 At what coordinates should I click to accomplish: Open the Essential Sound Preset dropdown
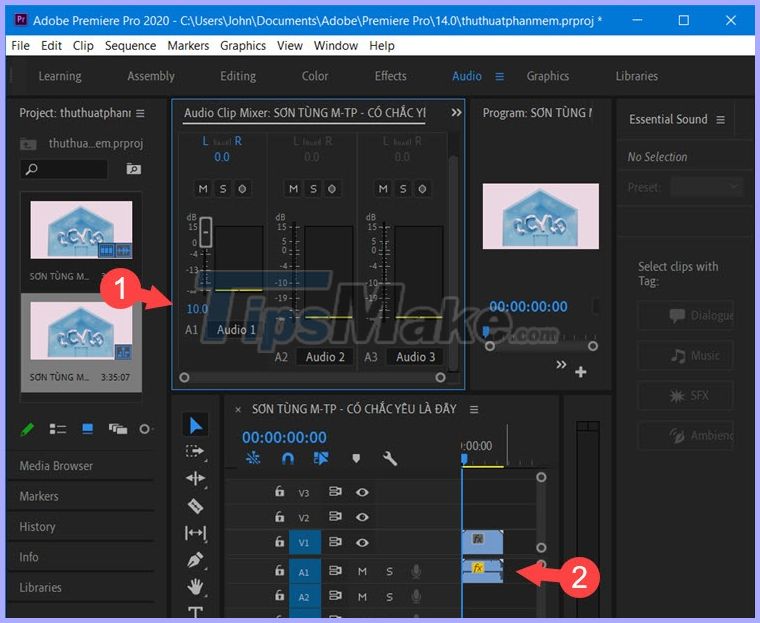pyautogui.click(x=707, y=187)
